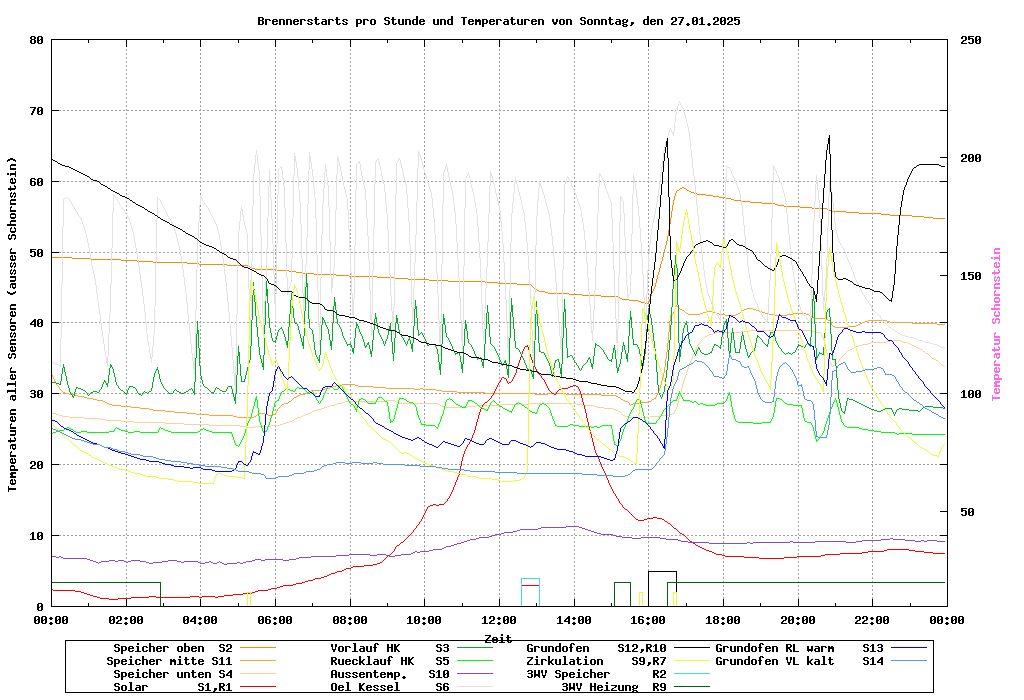The image size is (1024, 700).
Task: Click the 12:00 tick on the time axis
Action: click(x=499, y=620)
